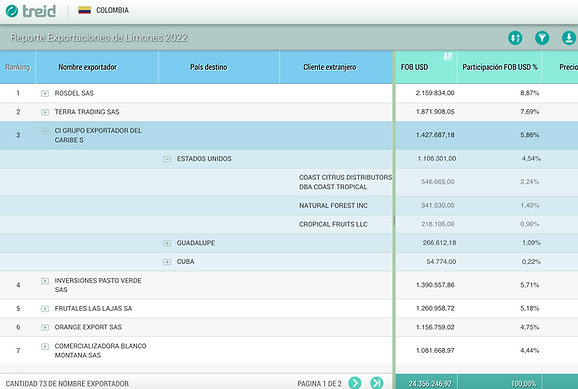Open the sort options icon in header
Image resolution: width=578 pixels, height=389 pixels.
[515, 38]
